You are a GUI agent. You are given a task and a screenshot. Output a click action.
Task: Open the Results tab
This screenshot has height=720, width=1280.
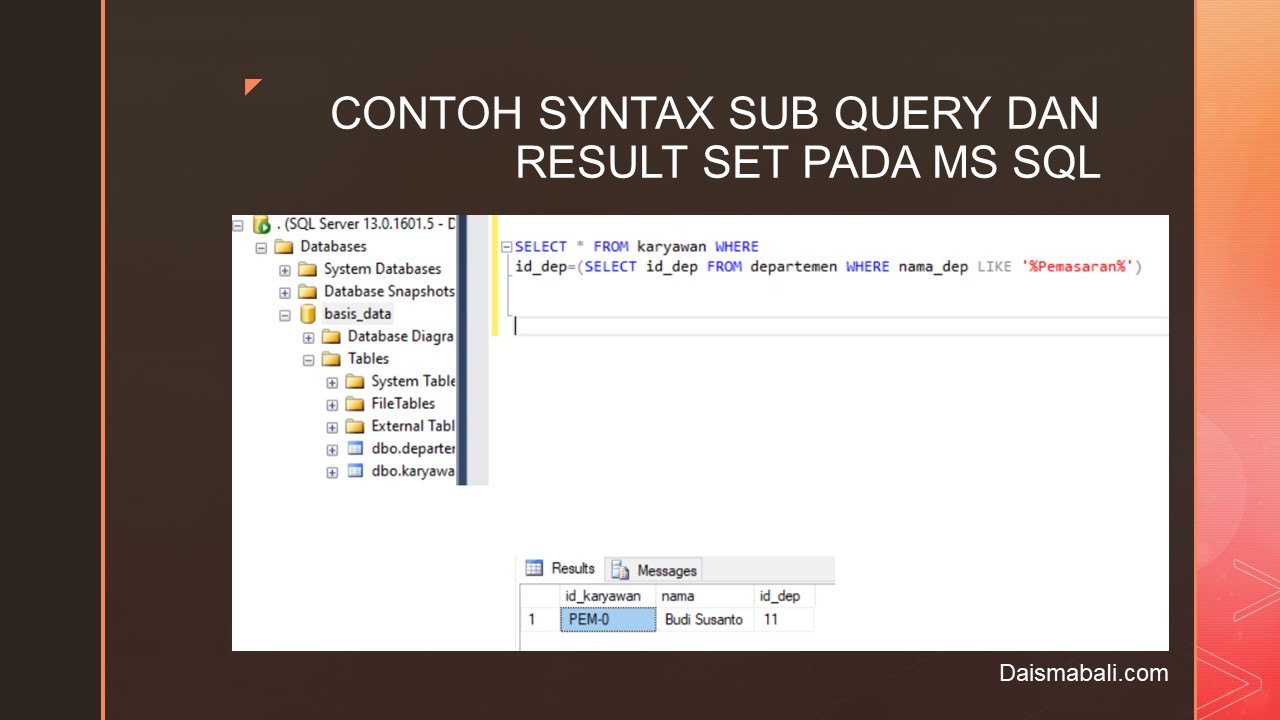pos(572,569)
